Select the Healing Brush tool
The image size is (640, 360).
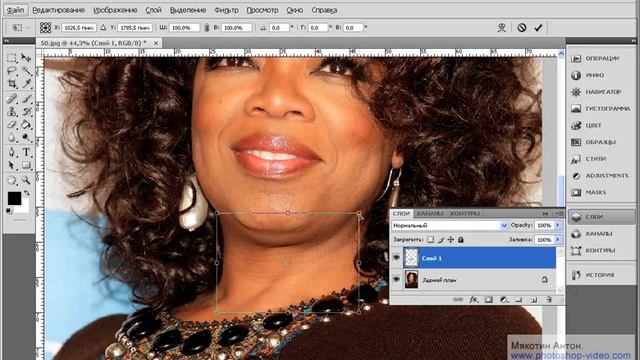(11, 98)
